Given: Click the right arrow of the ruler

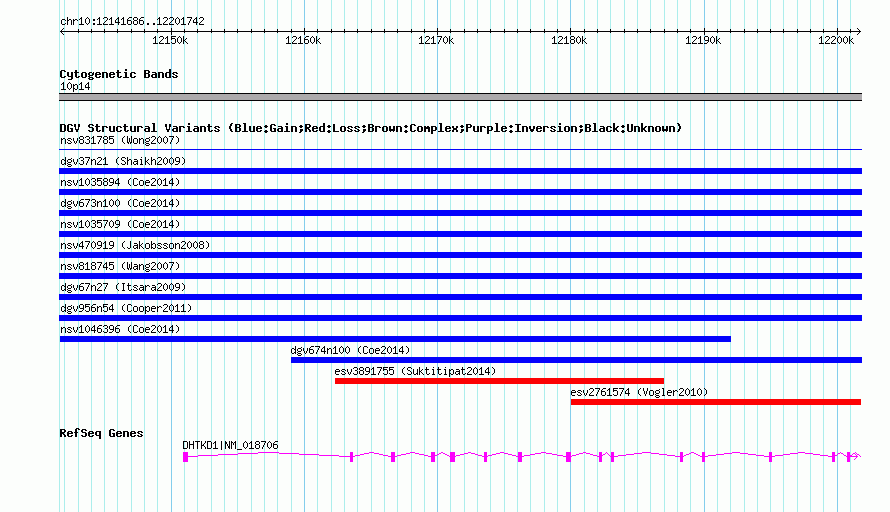Looking at the screenshot, I should pyautogui.click(x=859, y=32).
